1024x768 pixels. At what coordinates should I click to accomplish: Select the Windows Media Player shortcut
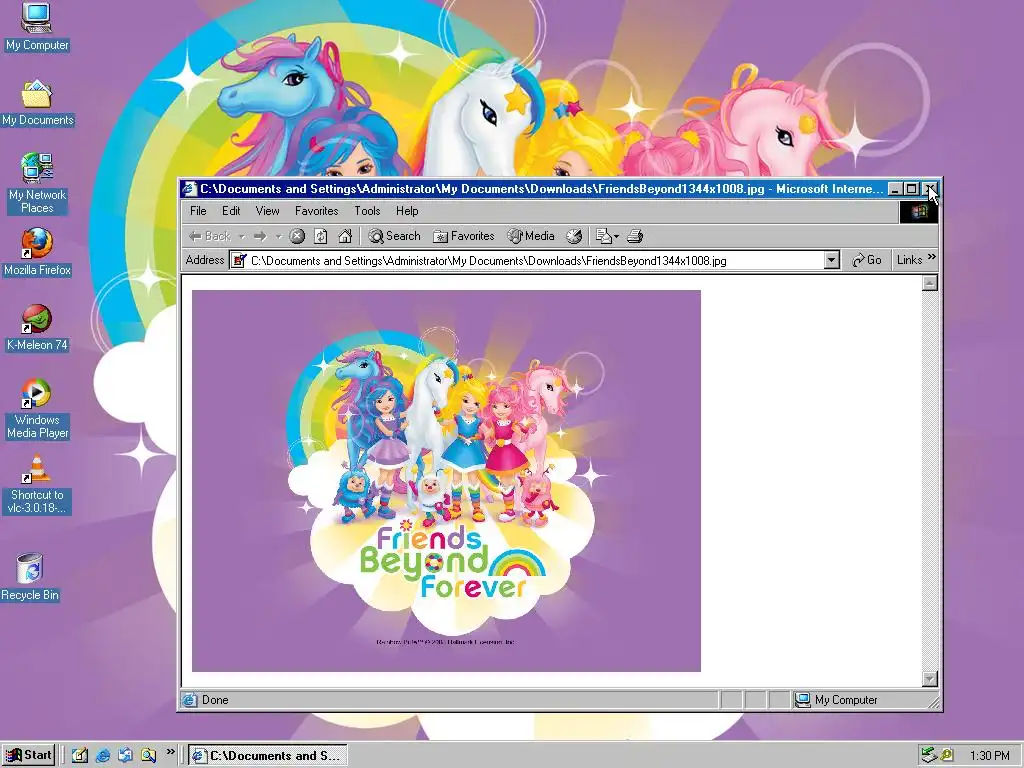[37, 409]
